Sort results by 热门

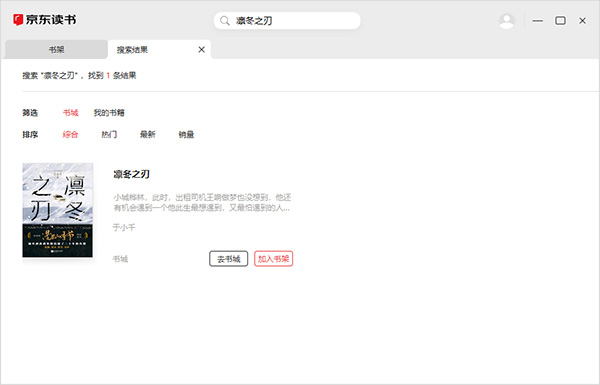(x=109, y=134)
